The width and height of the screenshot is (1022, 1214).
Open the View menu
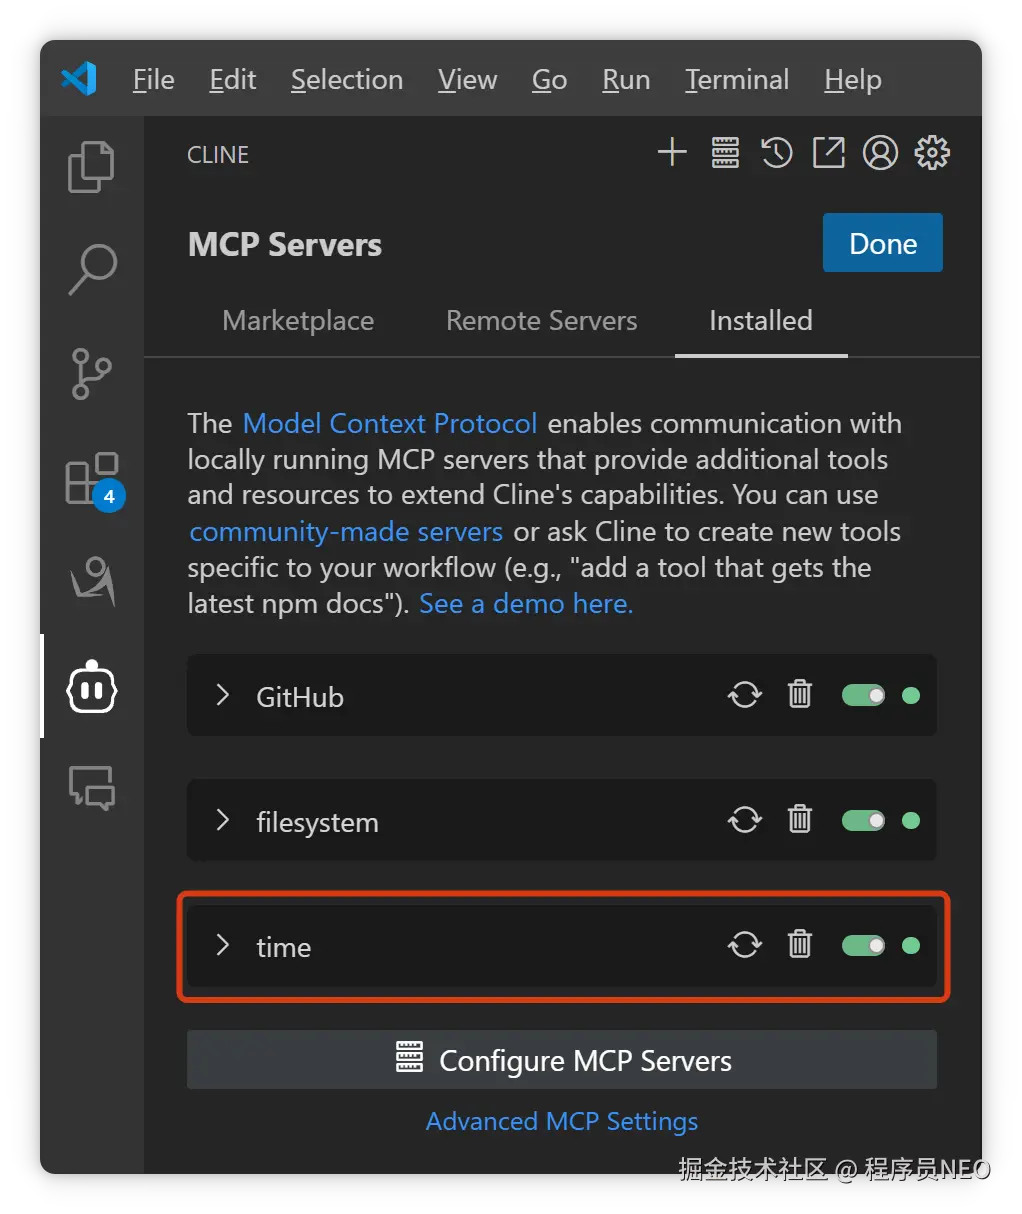[x=468, y=79]
